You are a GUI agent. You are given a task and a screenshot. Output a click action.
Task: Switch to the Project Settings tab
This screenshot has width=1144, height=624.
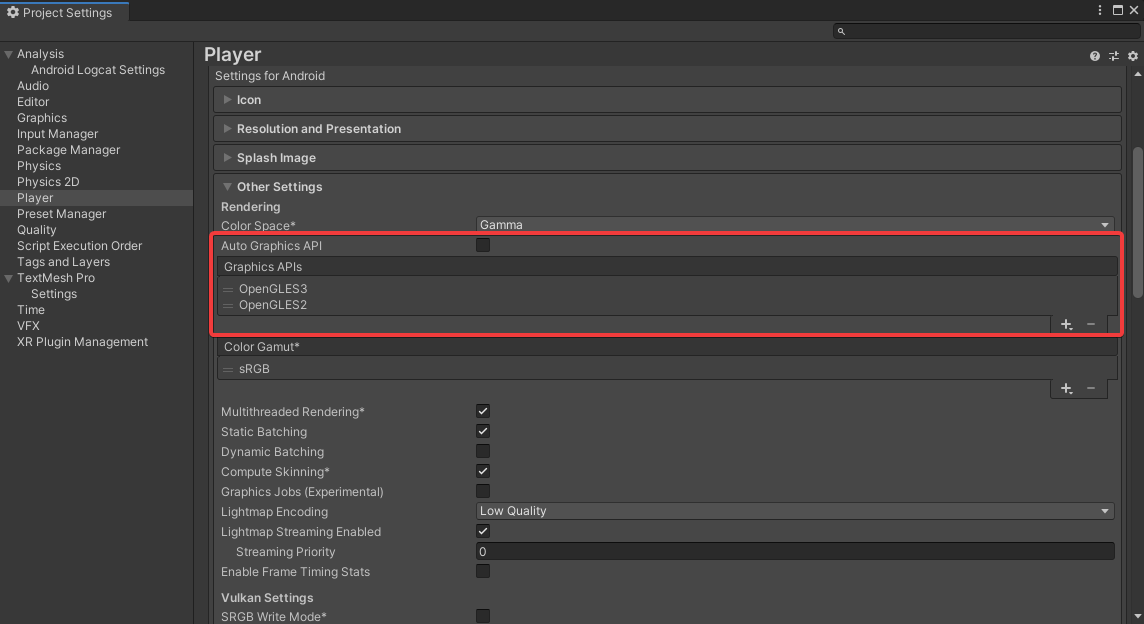click(64, 12)
